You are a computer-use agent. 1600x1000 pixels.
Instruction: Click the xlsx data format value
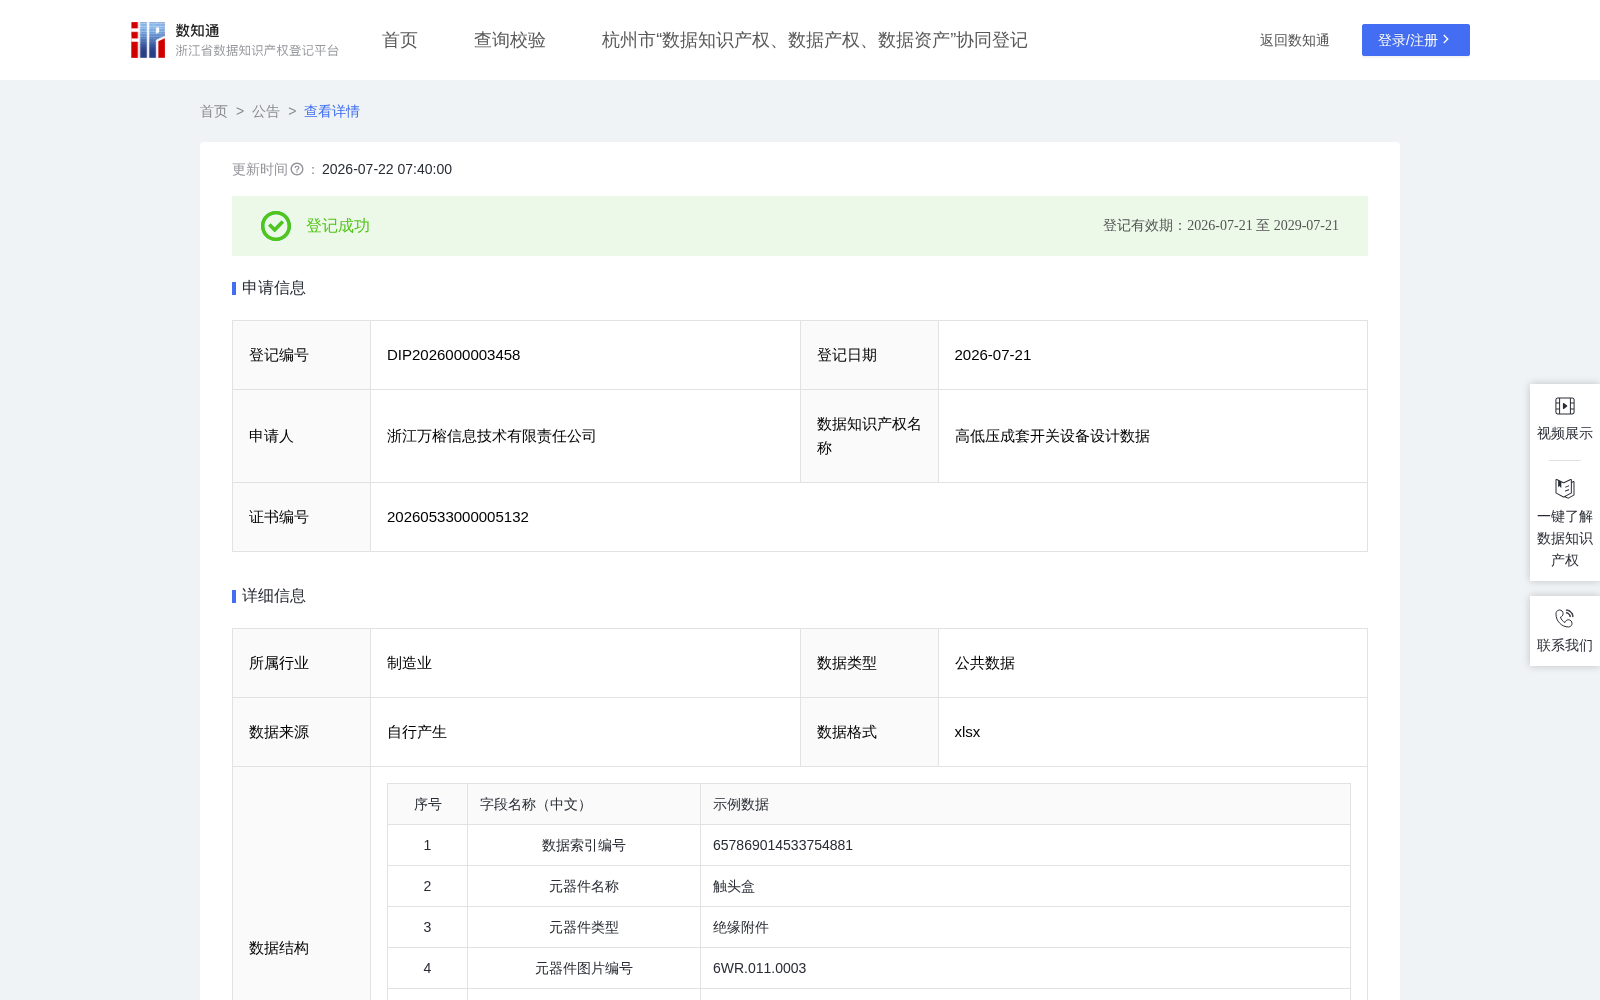[968, 732]
